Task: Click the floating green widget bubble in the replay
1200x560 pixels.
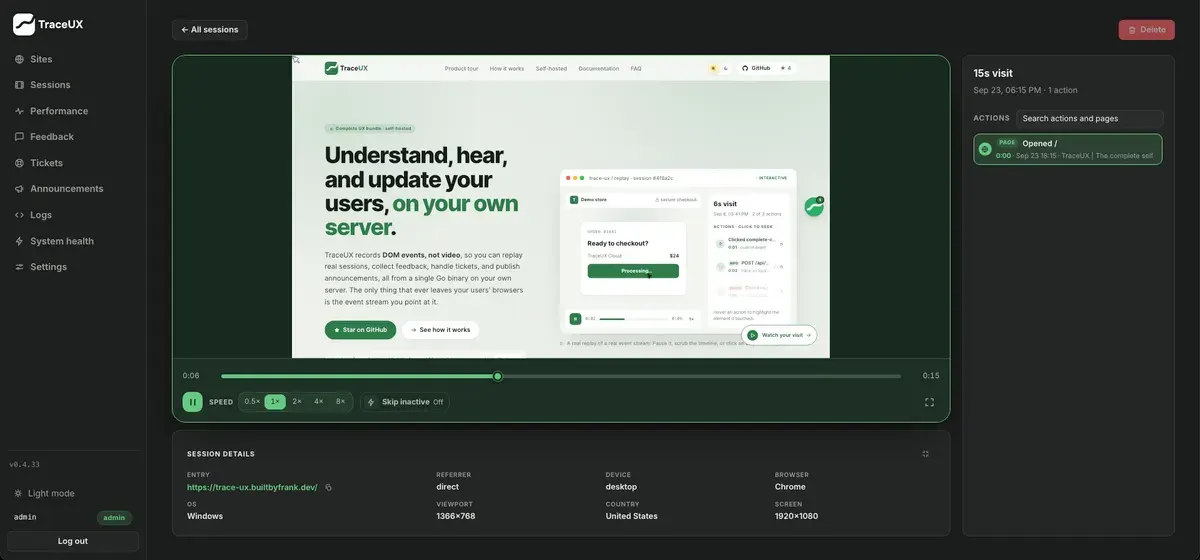Action: tap(814, 206)
